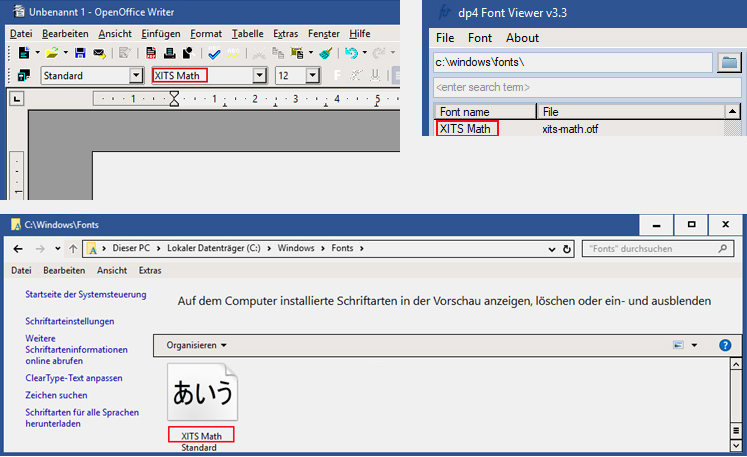
Task: Click the Print icon in Writer toolbar
Action: click(x=170, y=52)
